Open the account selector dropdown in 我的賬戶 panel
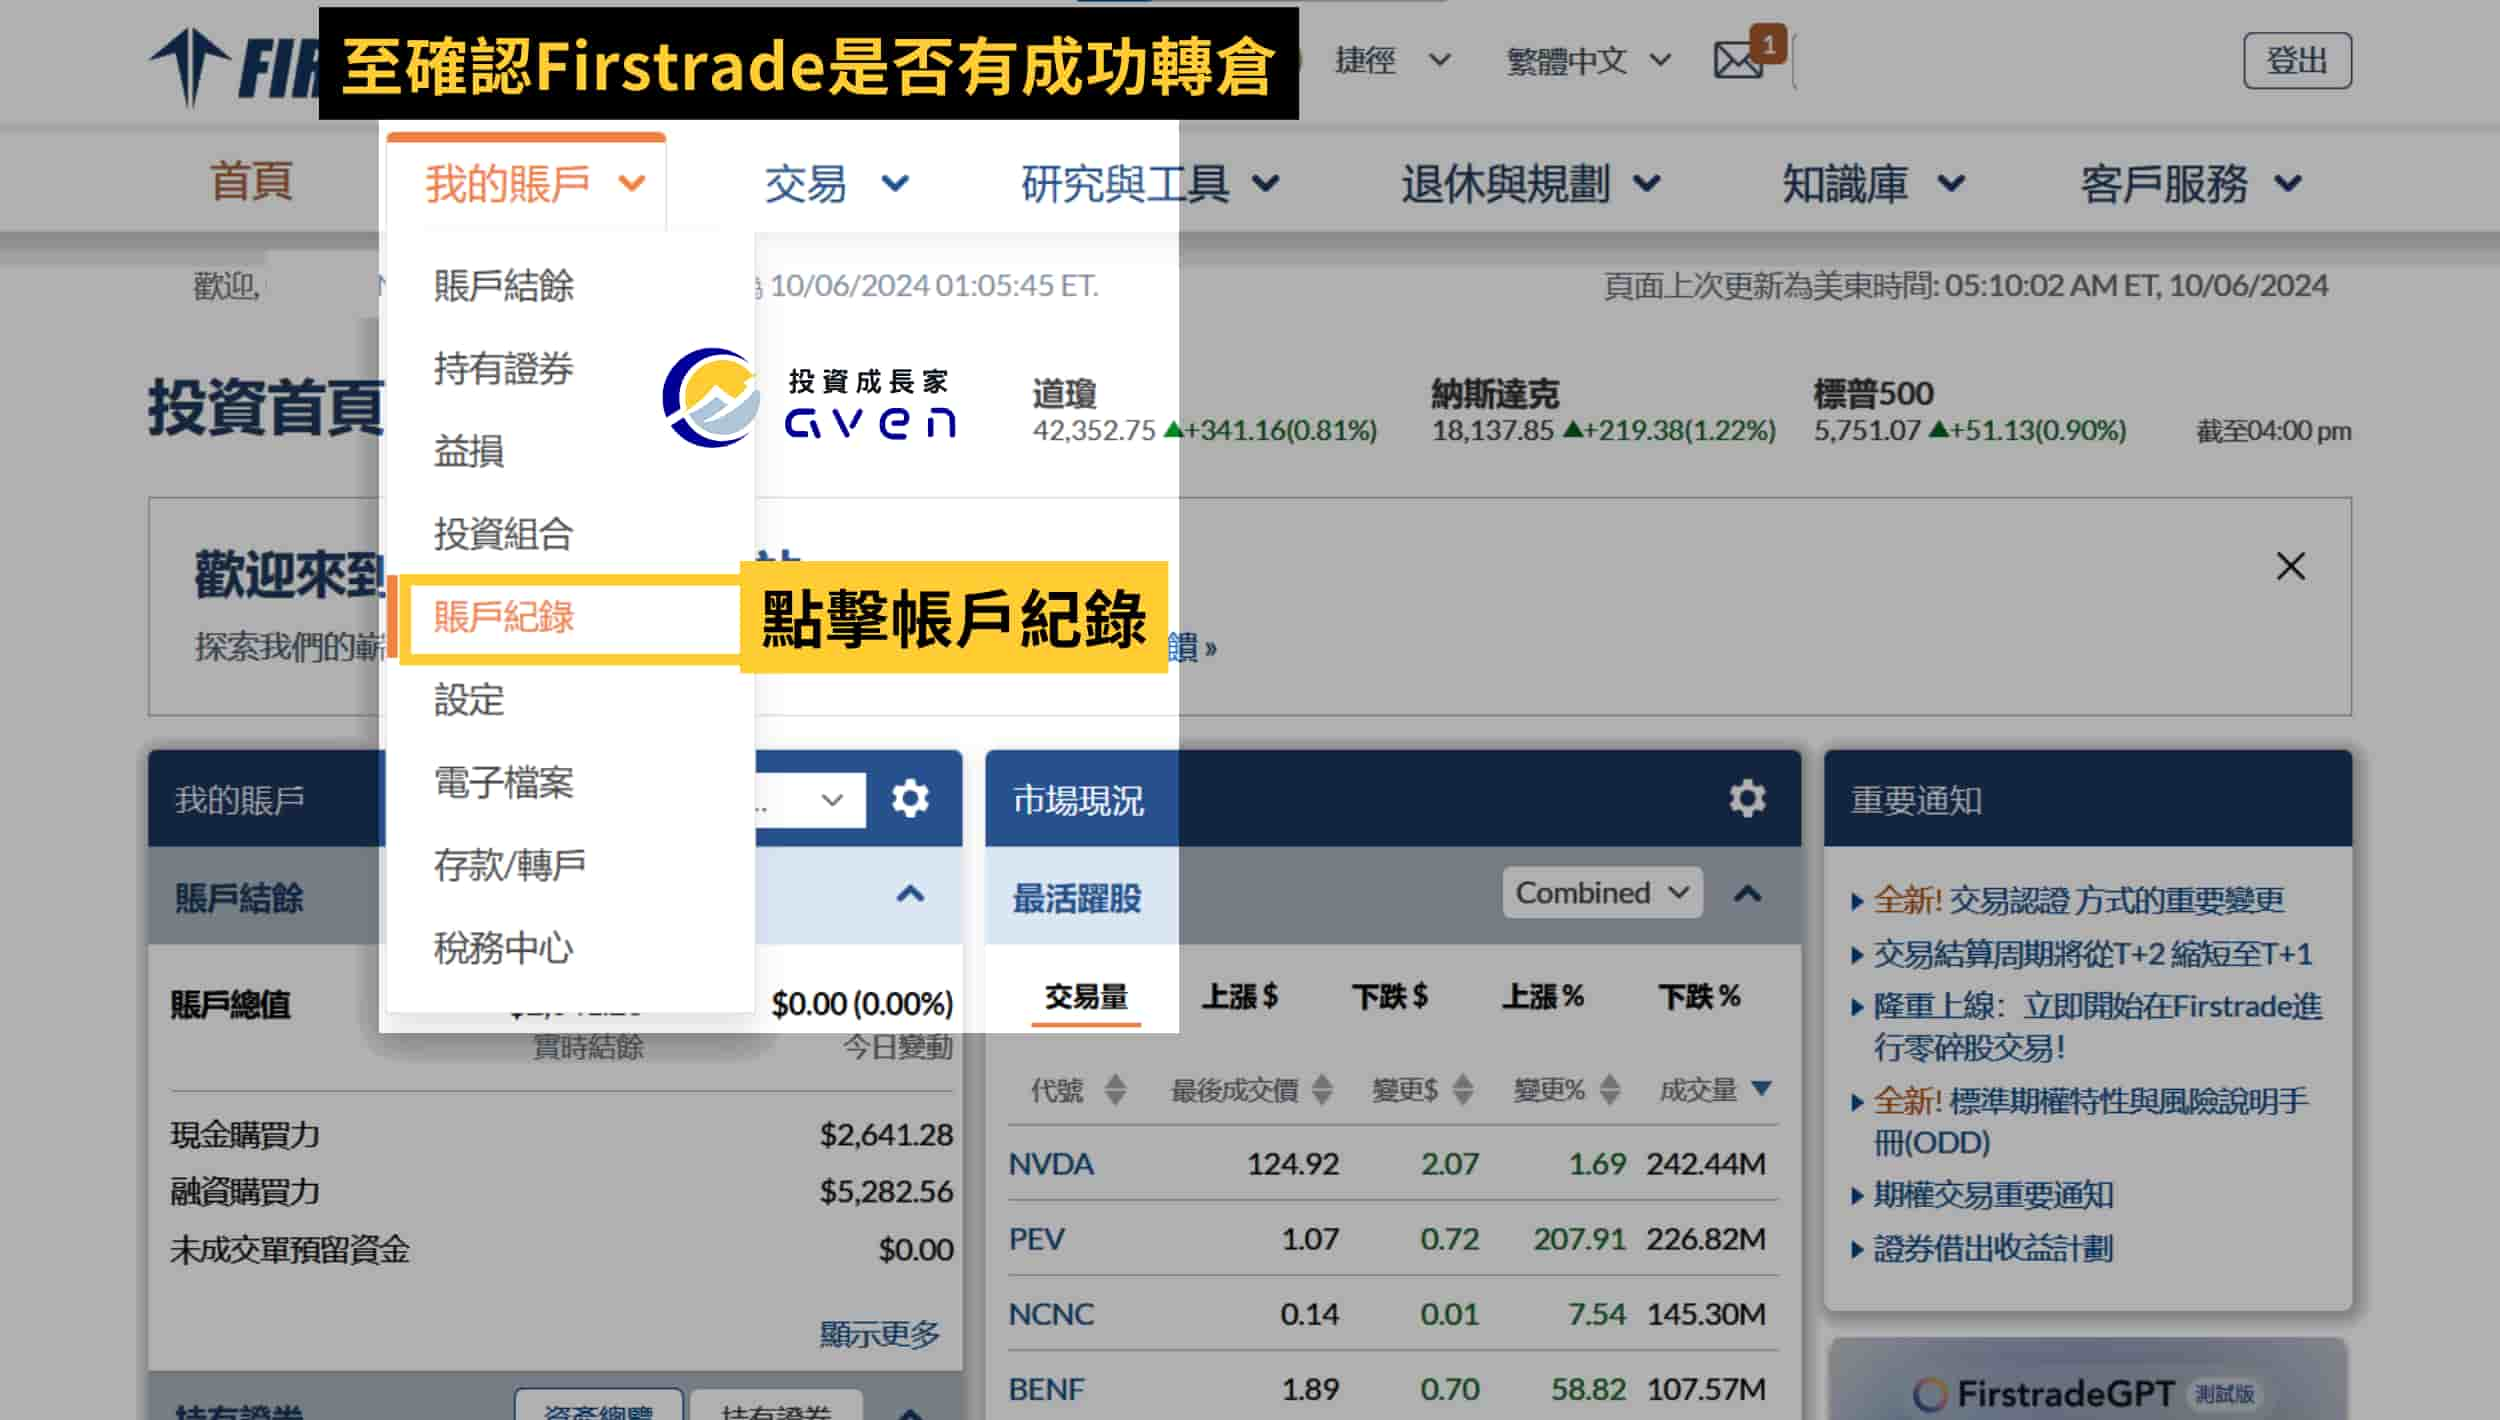The image size is (2500, 1420). [x=810, y=799]
